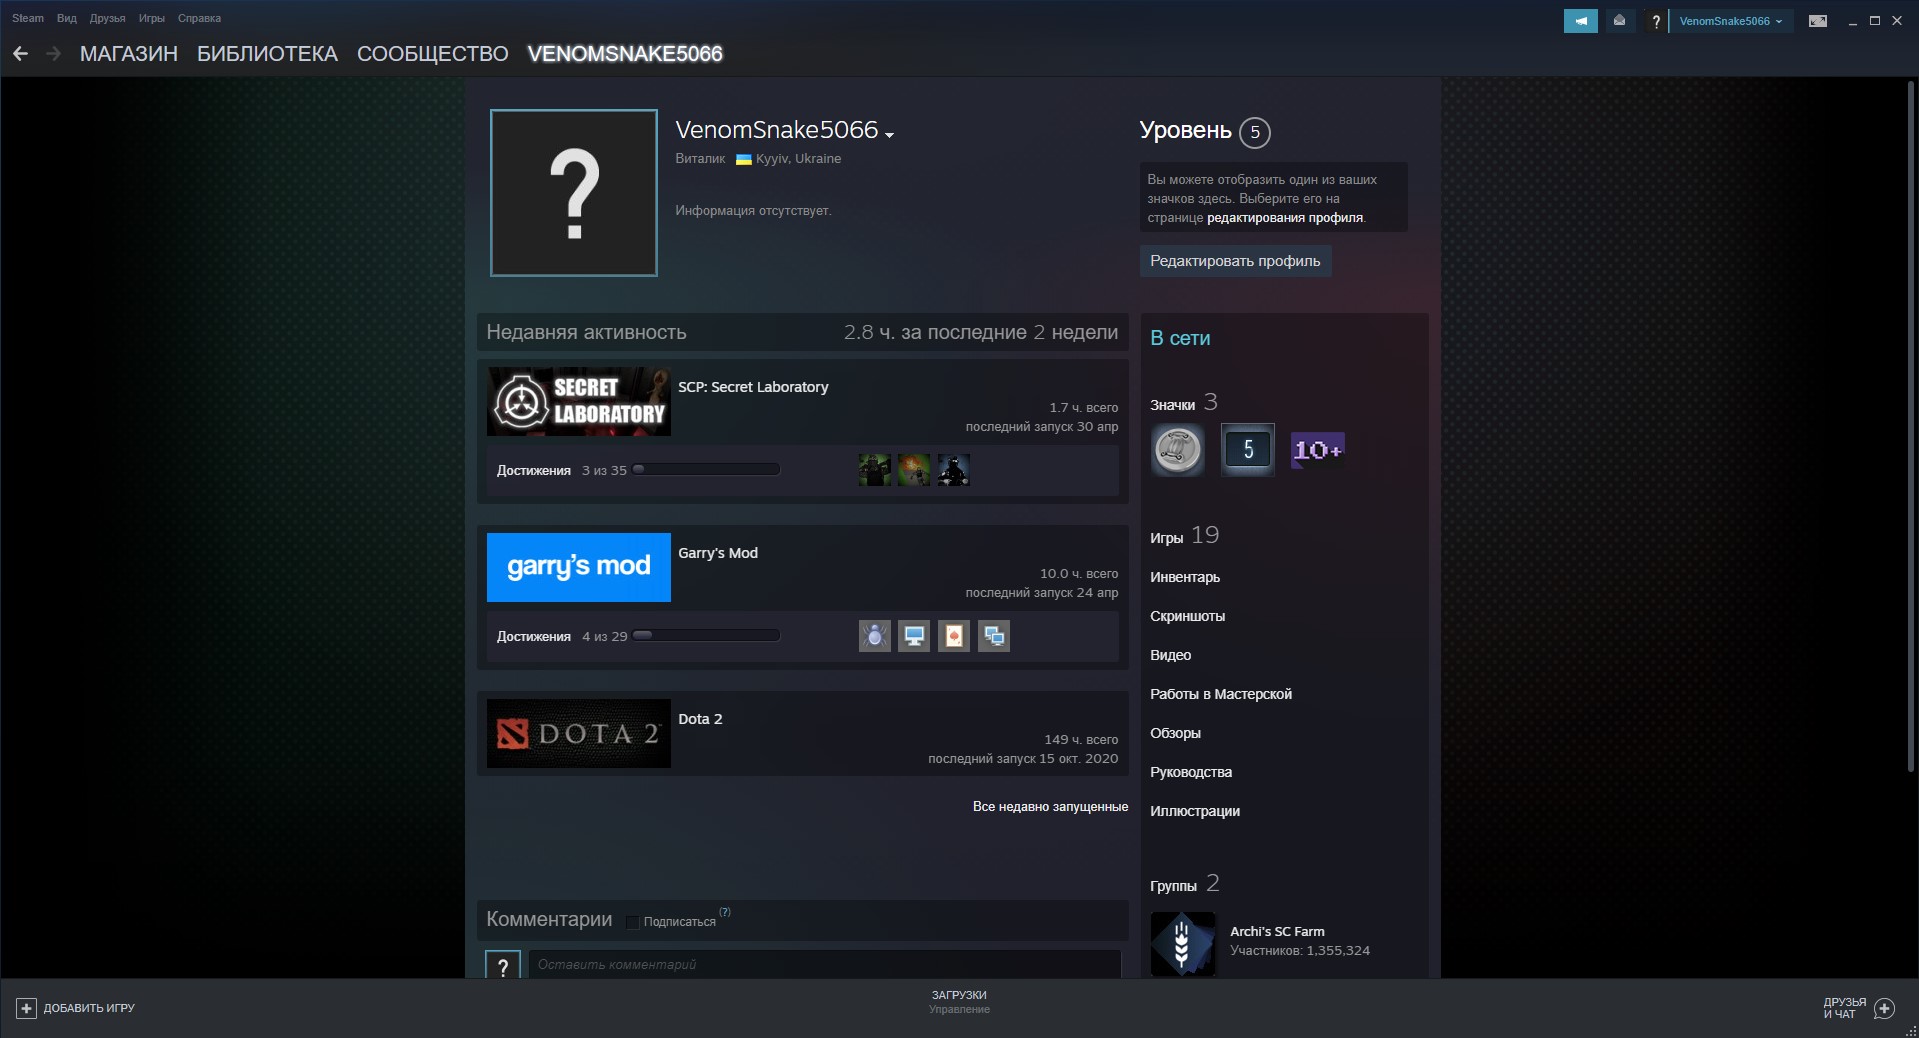The image size is (1919, 1038).
Task: Click the Garry's Mod achievements progress bar
Action: pyautogui.click(x=706, y=636)
